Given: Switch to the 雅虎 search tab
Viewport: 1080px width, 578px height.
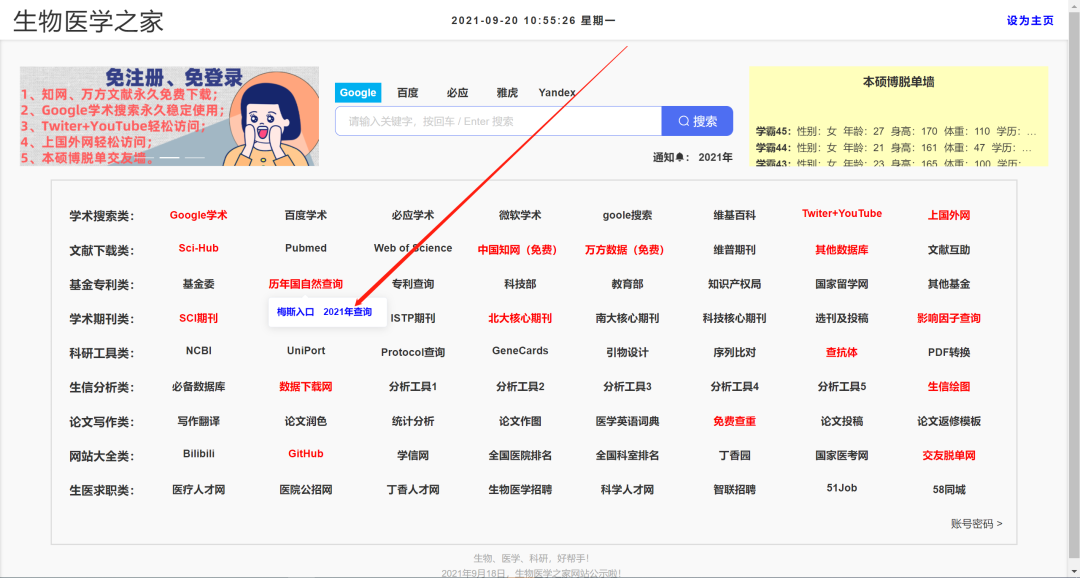Looking at the screenshot, I should click(508, 92).
